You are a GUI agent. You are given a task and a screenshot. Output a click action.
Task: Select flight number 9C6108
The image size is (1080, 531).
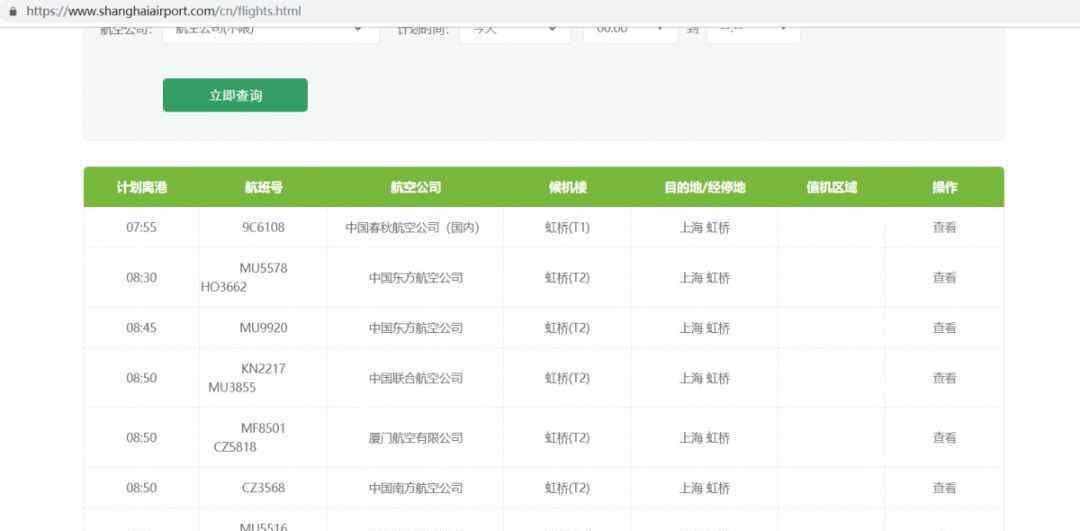[263, 227]
